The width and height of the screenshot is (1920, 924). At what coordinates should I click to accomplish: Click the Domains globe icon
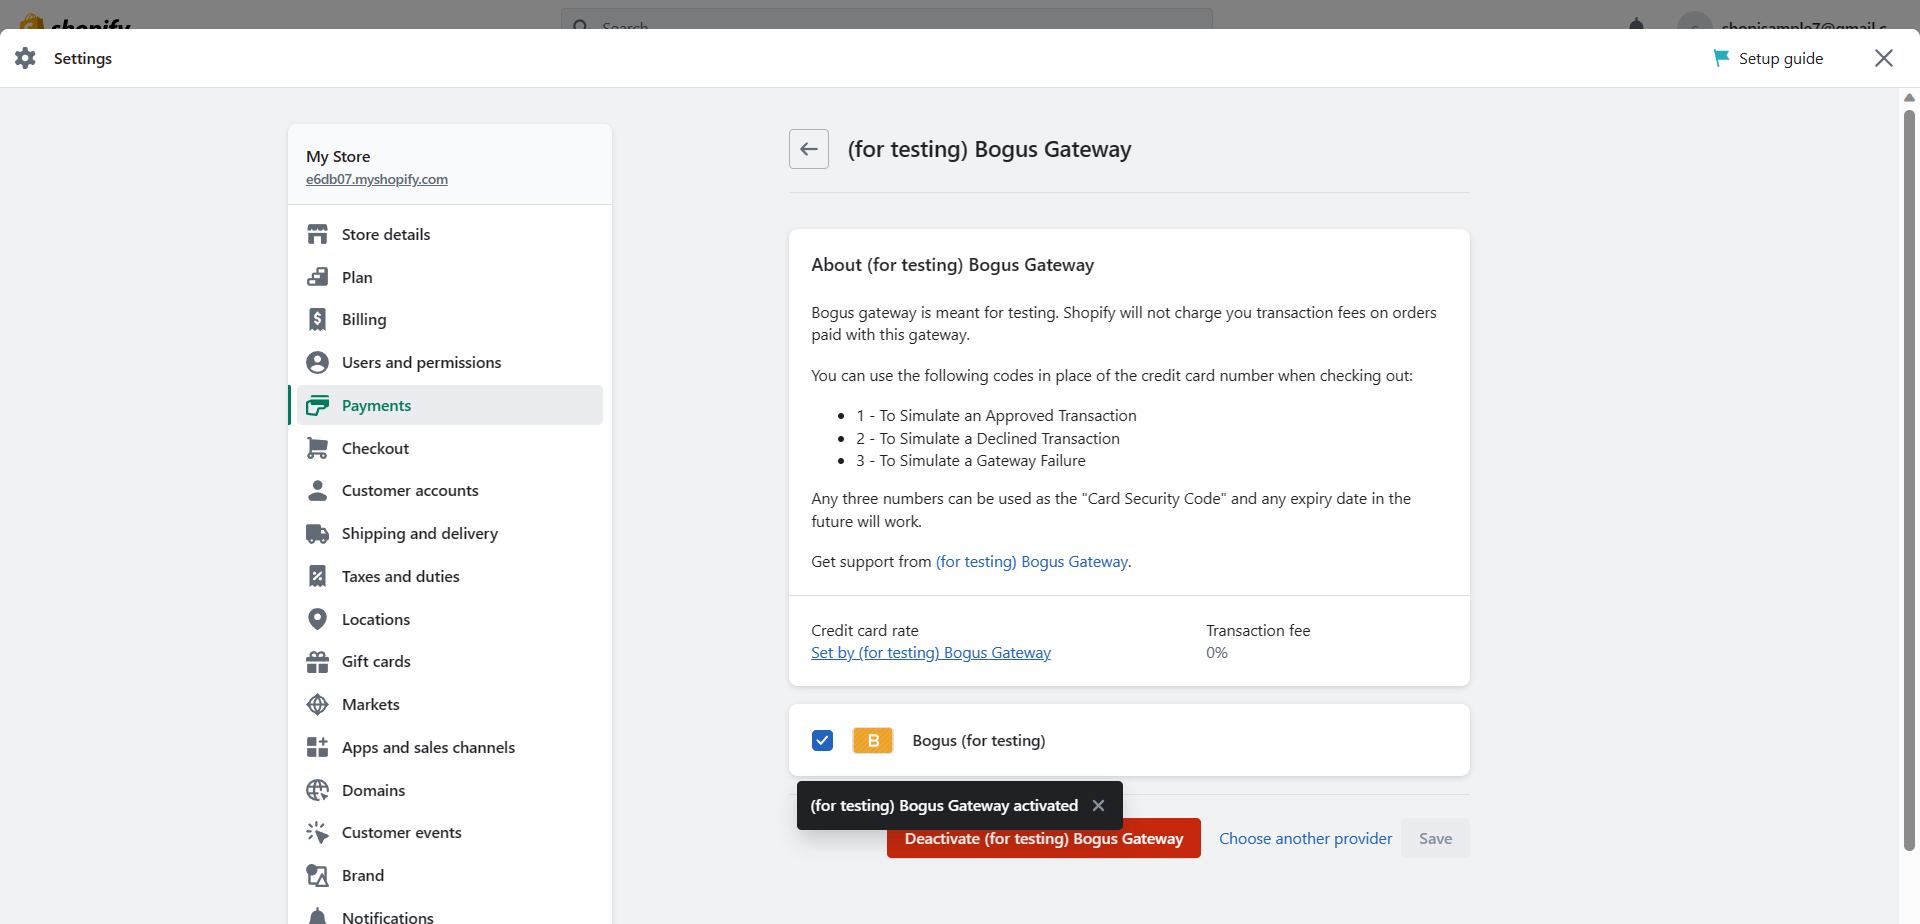[x=318, y=790]
